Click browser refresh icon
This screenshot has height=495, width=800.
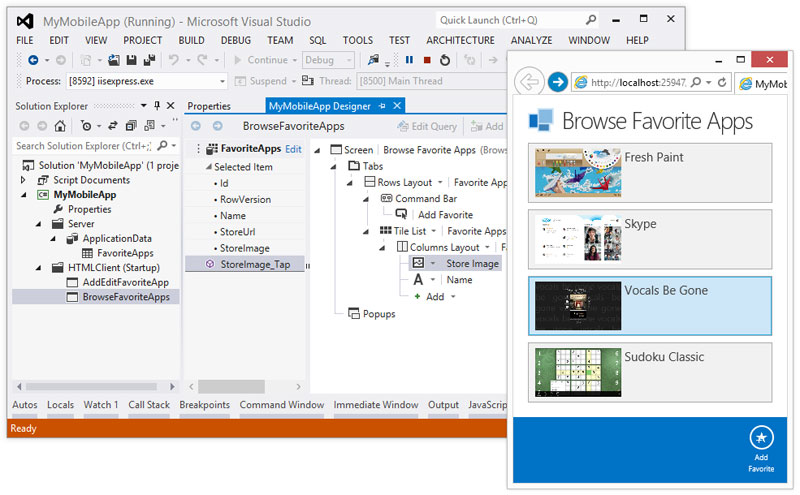pyautogui.click(x=722, y=82)
